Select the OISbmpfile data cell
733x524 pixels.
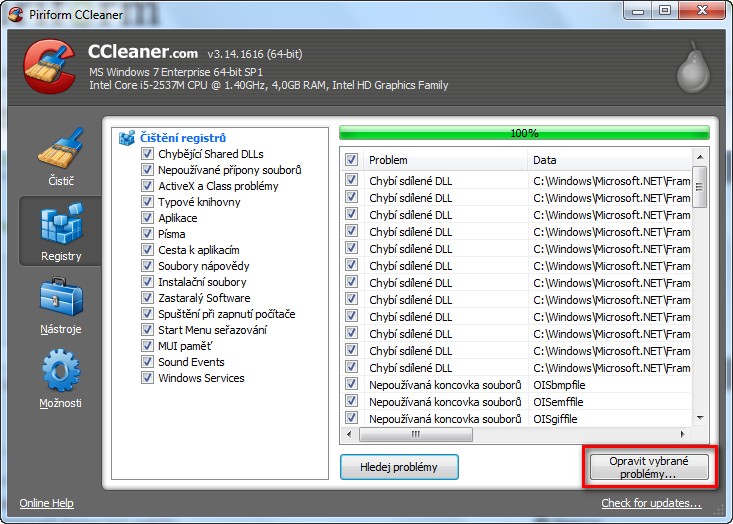click(x=559, y=385)
